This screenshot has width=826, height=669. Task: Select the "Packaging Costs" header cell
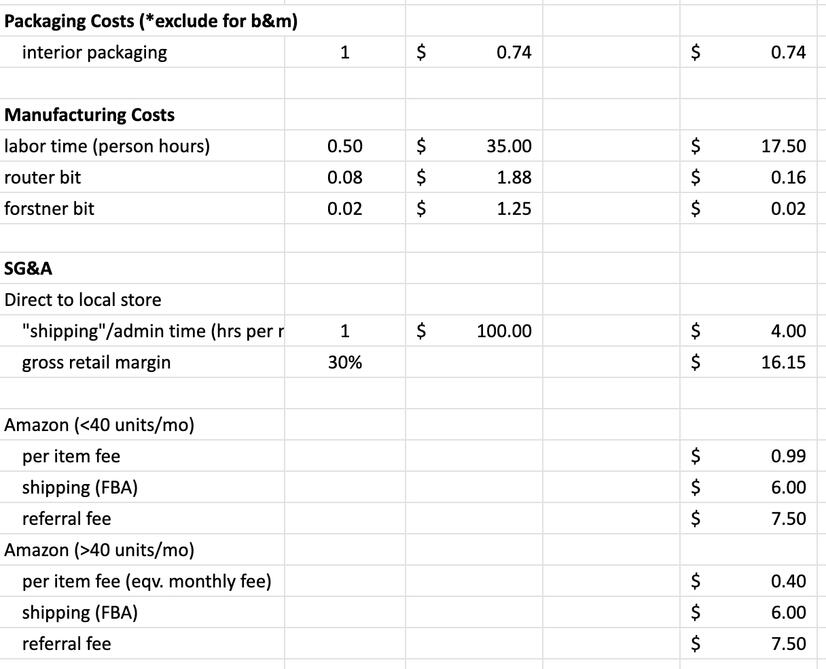click(x=151, y=22)
